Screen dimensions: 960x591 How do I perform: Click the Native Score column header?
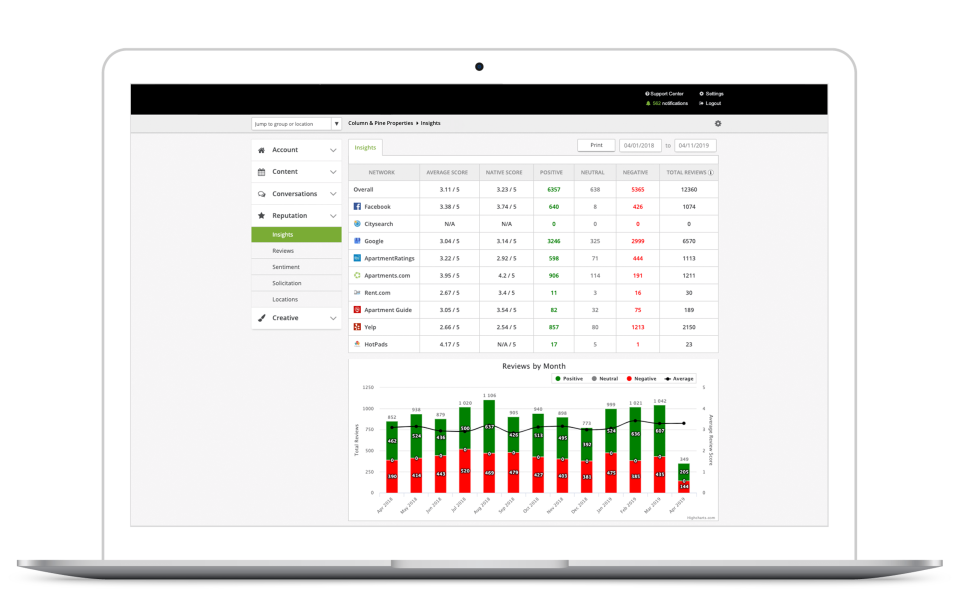pyautogui.click(x=504, y=173)
